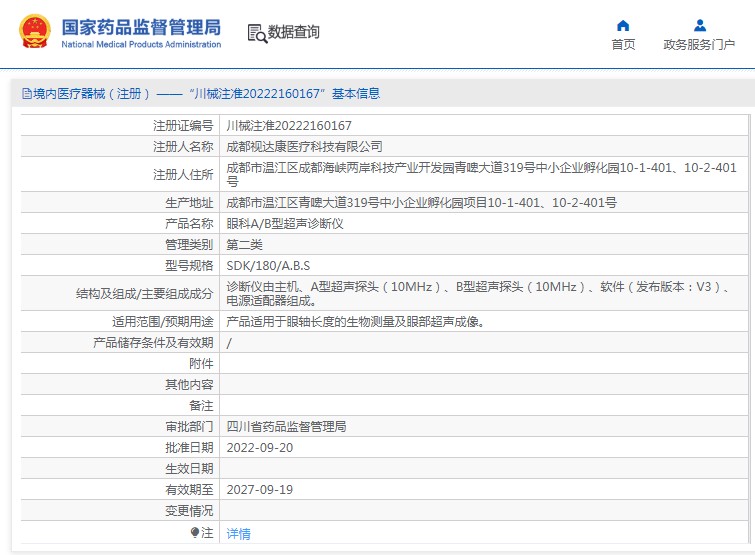Click the 型号规格 label
This screenshot has width=755, height=555.
189,266
